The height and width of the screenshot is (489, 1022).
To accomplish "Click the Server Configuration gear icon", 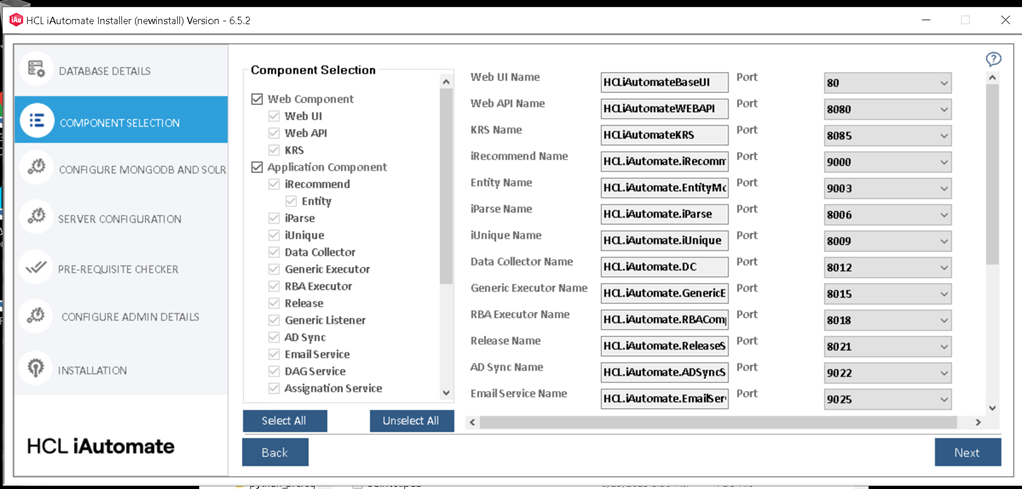I will 36,217.
